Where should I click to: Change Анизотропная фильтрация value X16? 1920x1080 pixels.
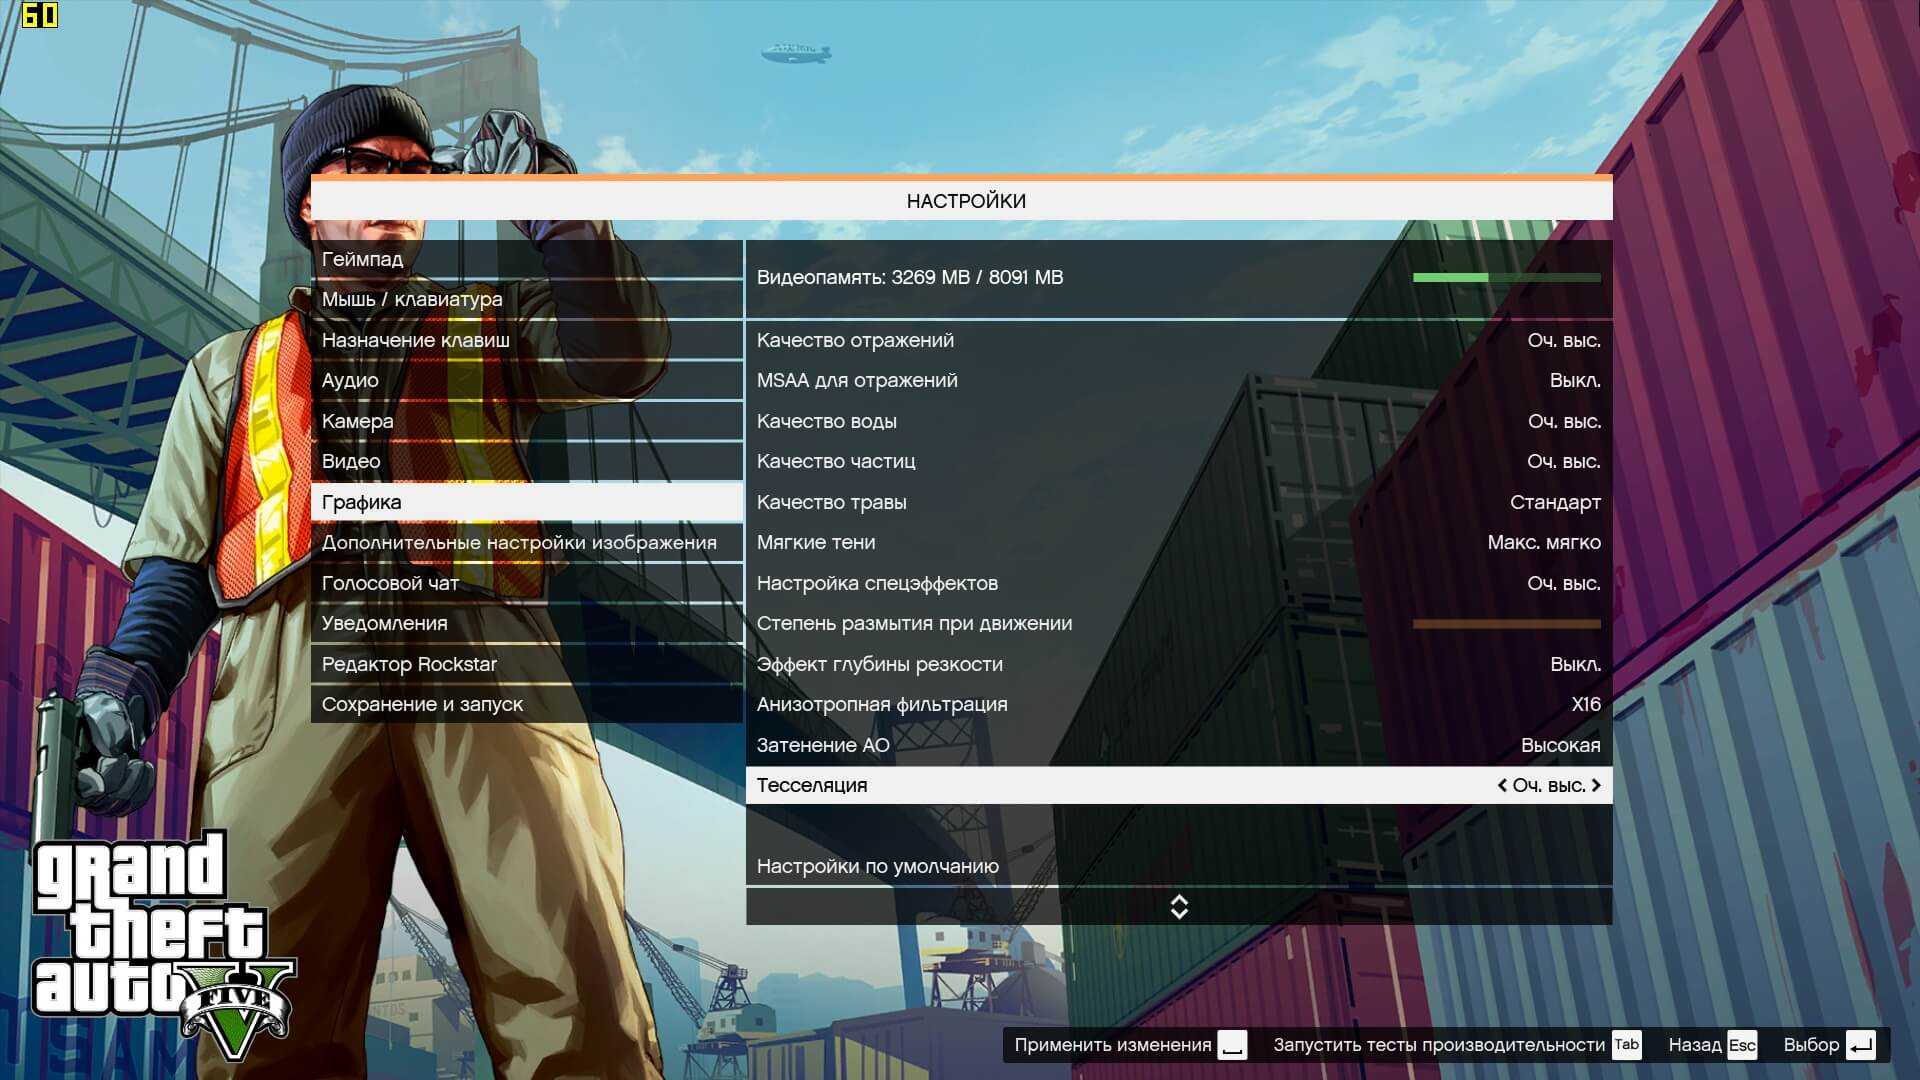click(x=1585, y=705)
